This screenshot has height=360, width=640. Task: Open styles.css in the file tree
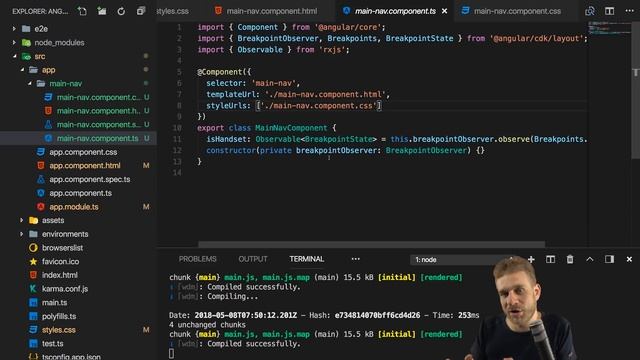click(58, 330)
